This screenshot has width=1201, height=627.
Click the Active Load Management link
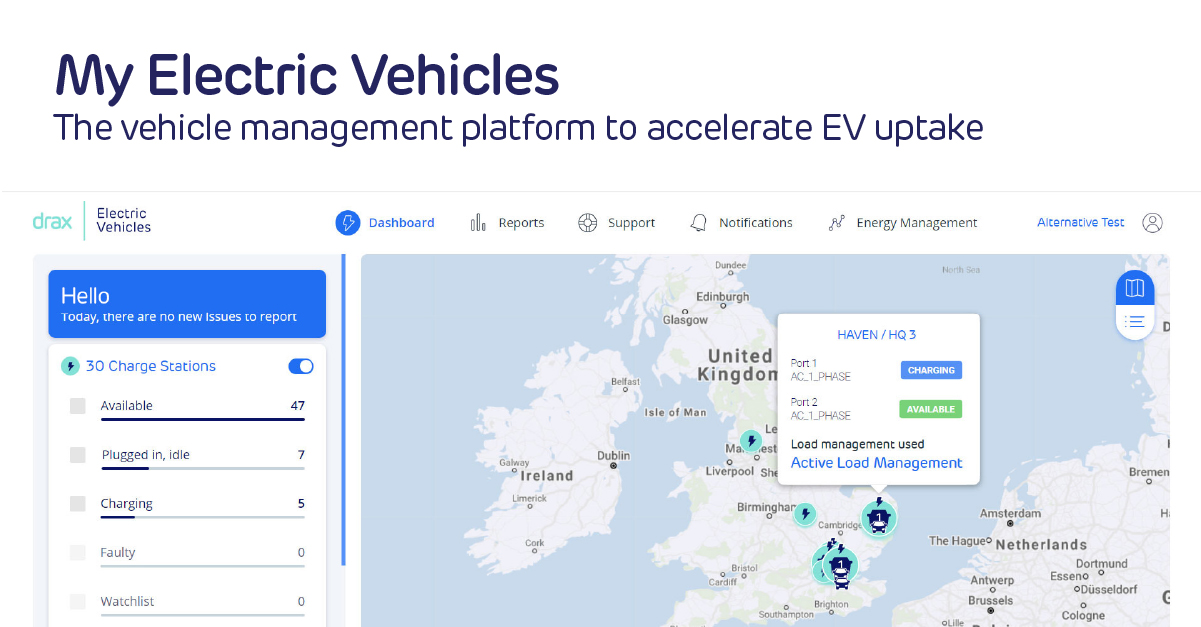pos(876,463)
